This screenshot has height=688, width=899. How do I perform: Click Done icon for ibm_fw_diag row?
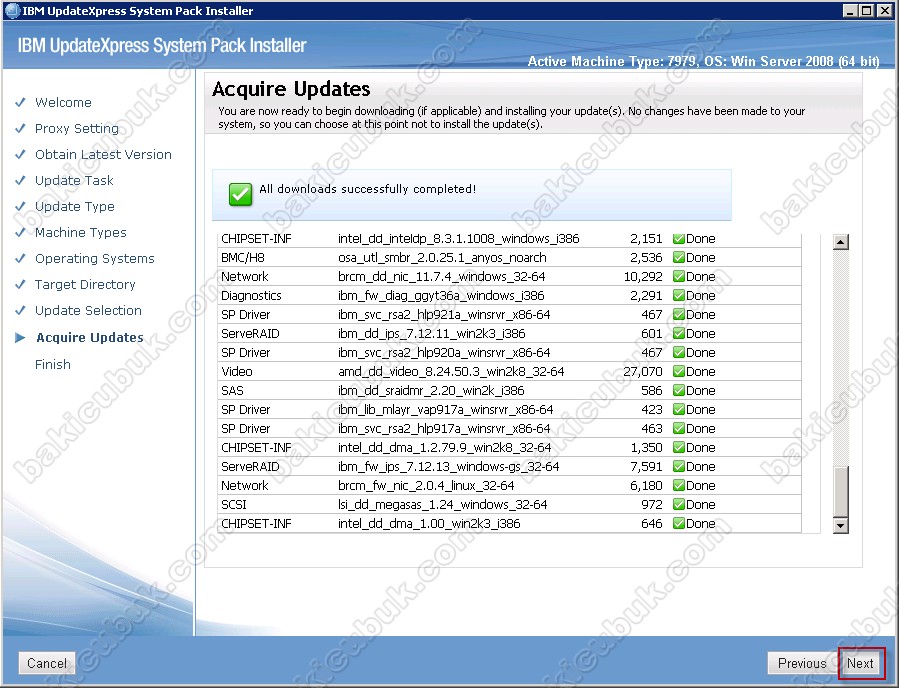[679, 295]
